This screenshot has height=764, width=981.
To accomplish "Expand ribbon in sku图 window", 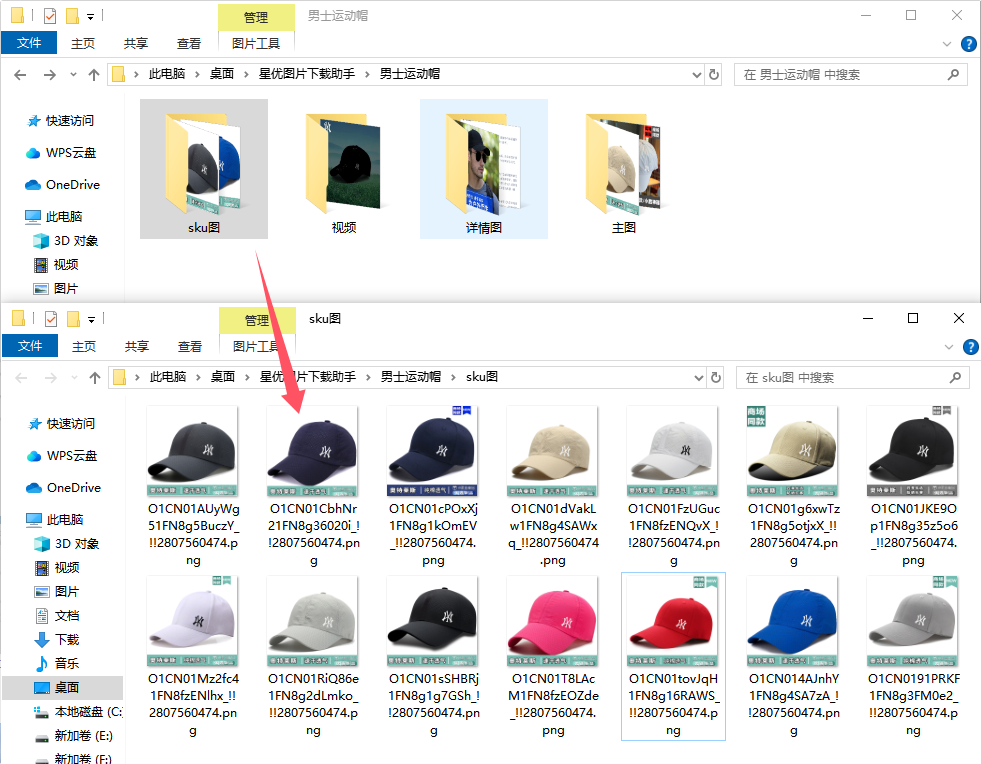I will (948, 347).
